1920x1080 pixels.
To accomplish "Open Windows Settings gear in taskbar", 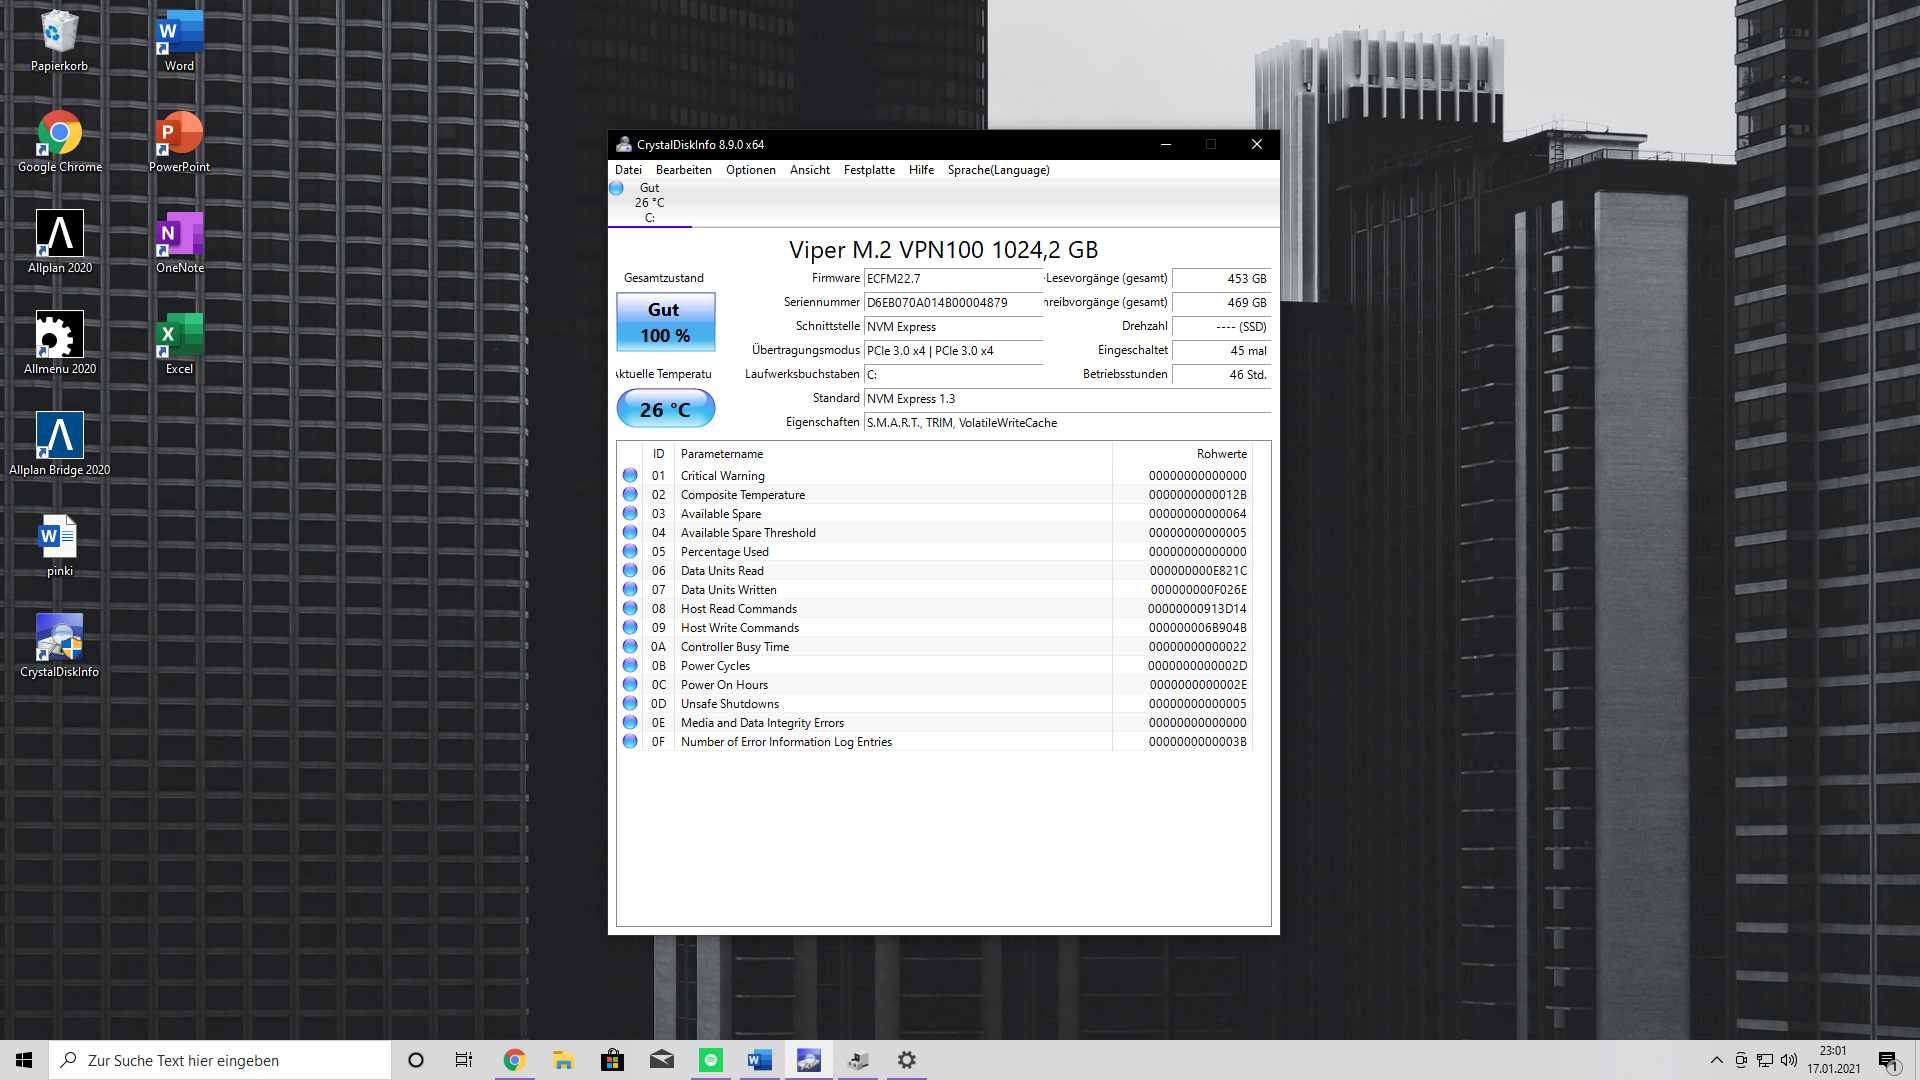I will 906,1060.
